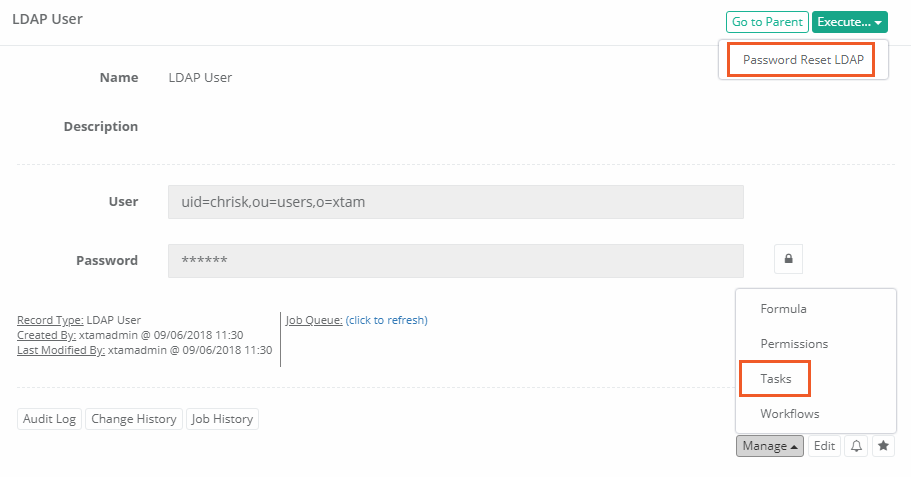Viewport: 911px width, 477px height.
Task: Toggle the Manage dropdown menu
Action: point(769,446)
